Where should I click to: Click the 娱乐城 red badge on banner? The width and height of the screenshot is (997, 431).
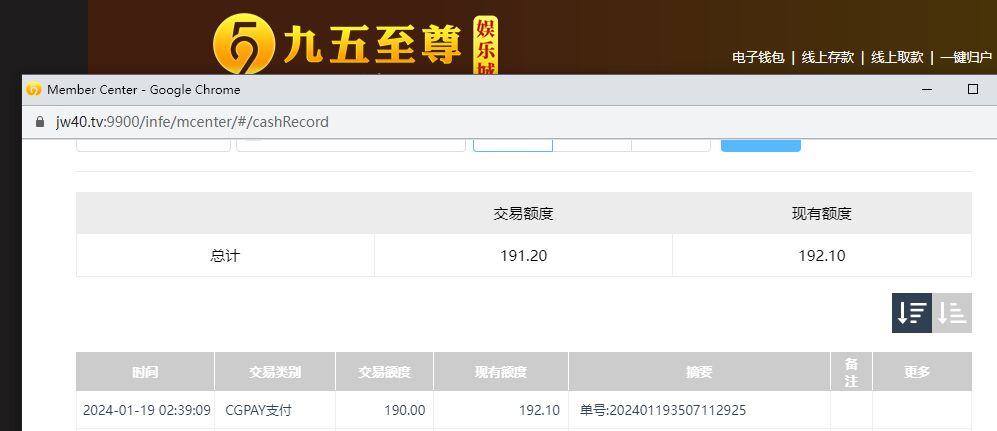pyautogui.click(x=485, y=46)
